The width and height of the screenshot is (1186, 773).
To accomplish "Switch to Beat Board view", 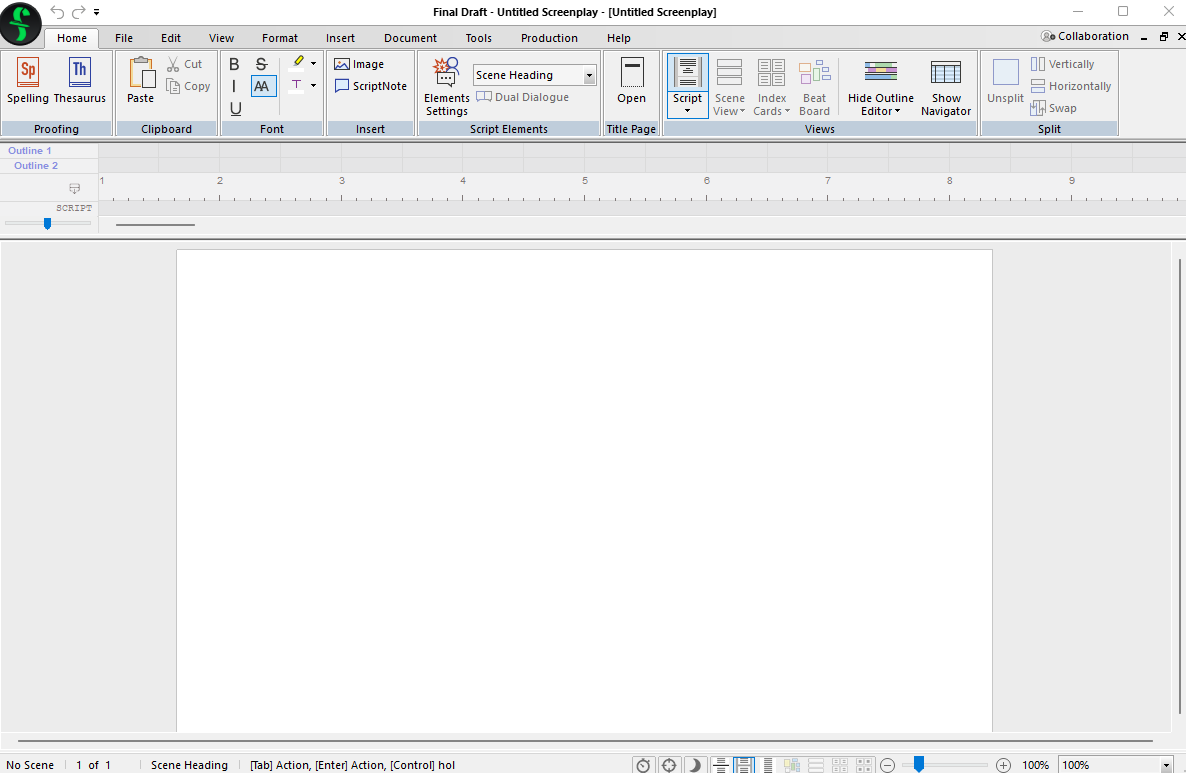I will coord(814,86).
